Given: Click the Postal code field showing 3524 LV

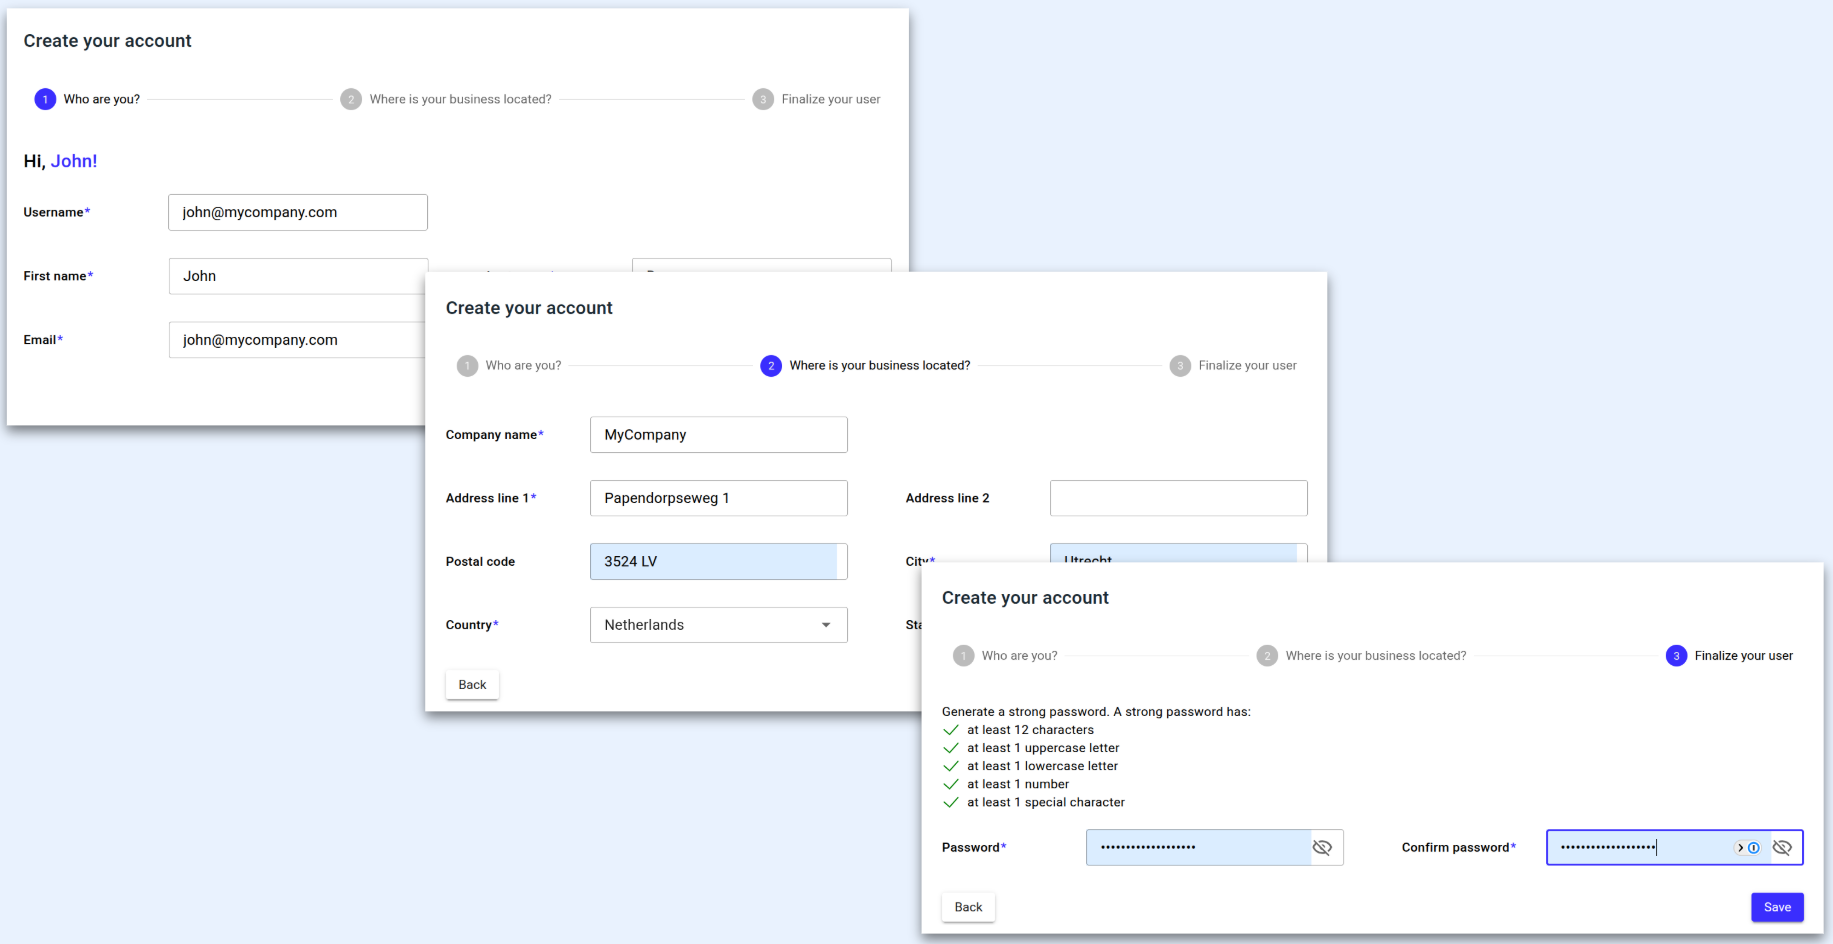Looking at the screenshot, I should point(718,561).
